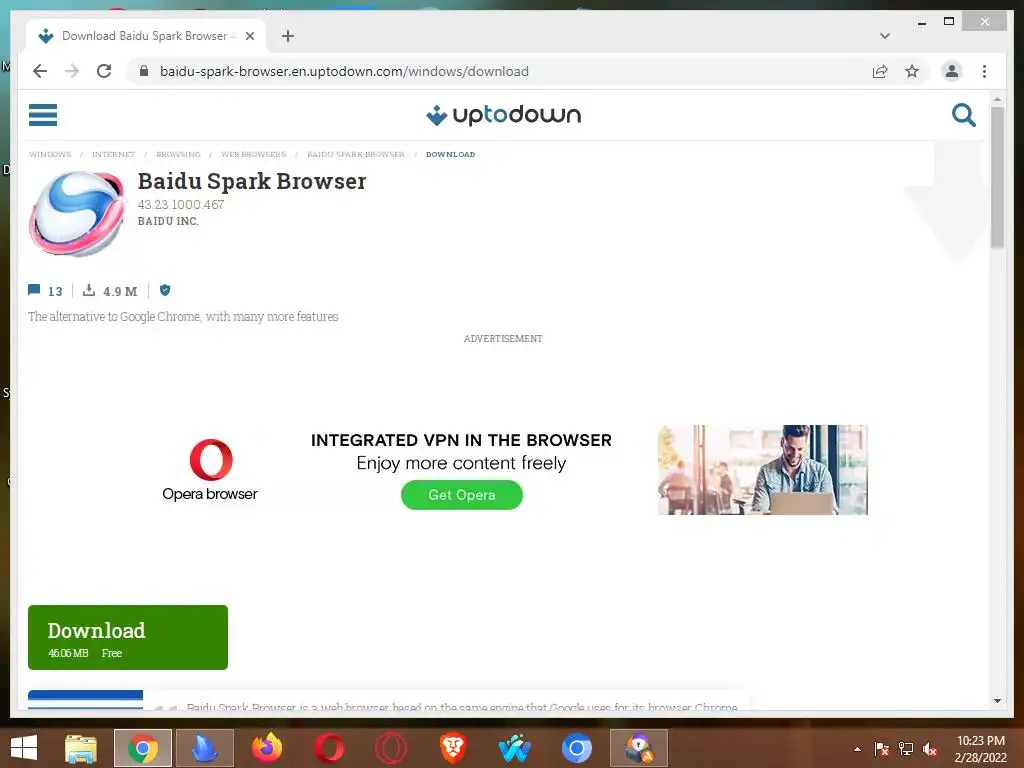Share this page via the address bar icon
Screen dimensions: 1024x768
[x=880, y=71]
